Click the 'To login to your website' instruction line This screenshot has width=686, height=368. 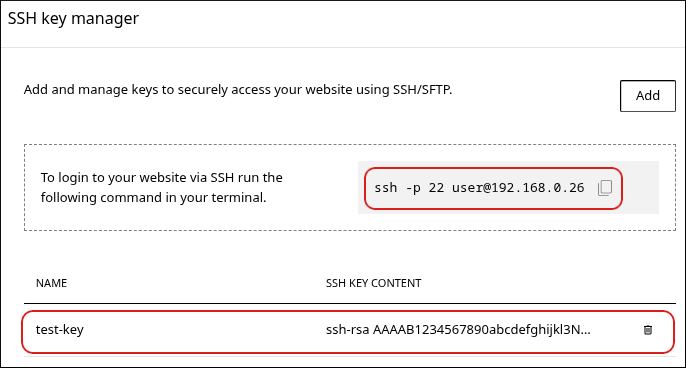pyautogui.click(x=161, y=178)
